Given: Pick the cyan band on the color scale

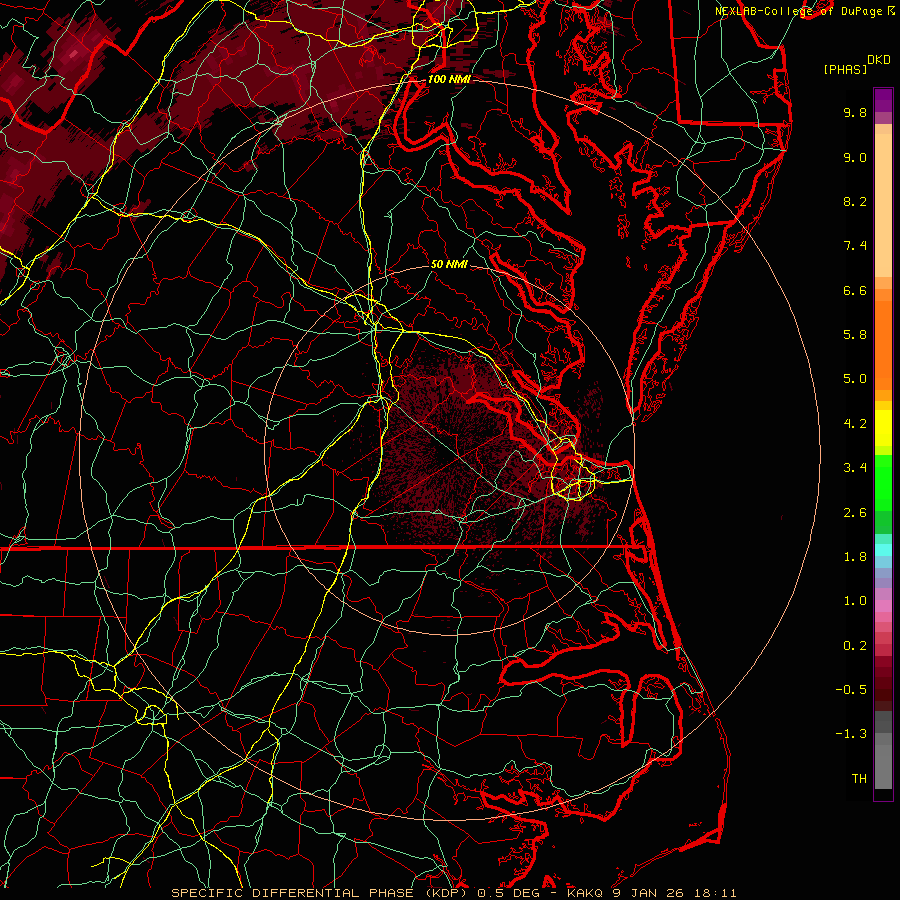Looking at the screenshot, I should tap(883, 550).
